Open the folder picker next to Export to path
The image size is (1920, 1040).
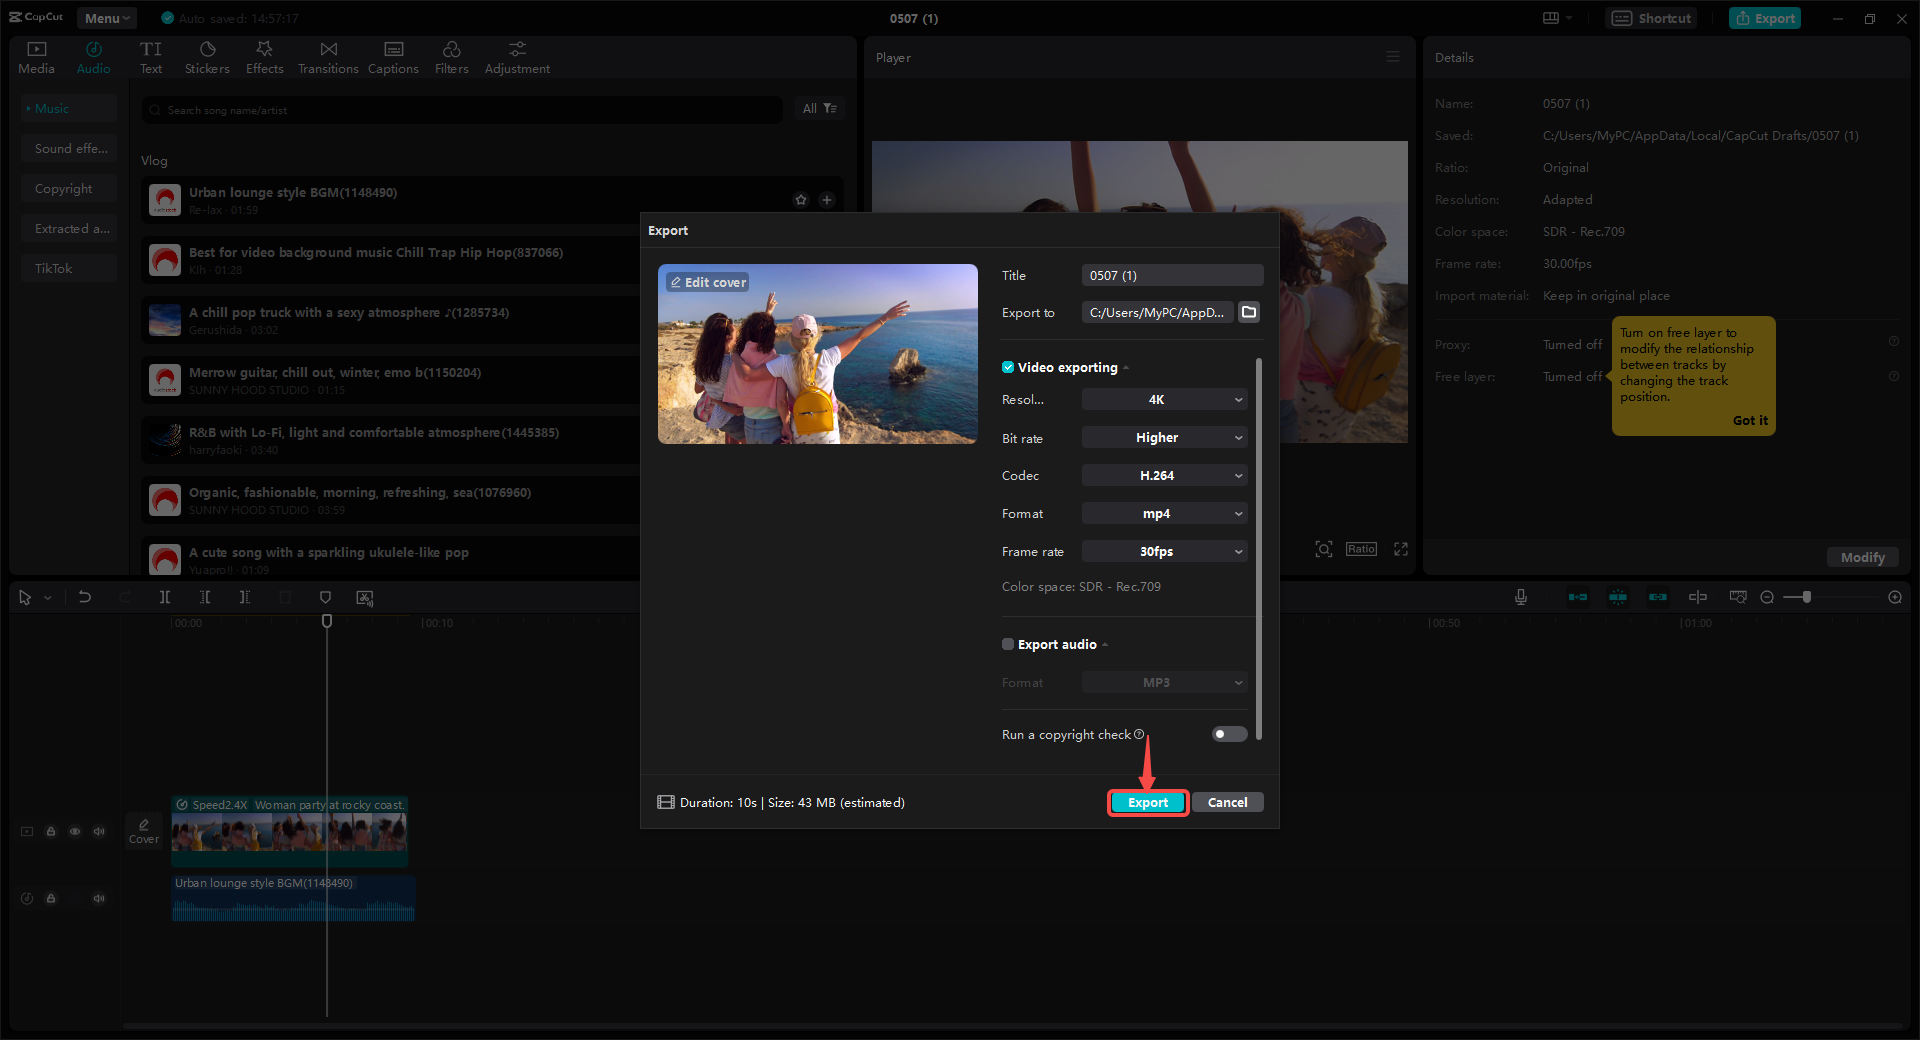click(1248, 312)
